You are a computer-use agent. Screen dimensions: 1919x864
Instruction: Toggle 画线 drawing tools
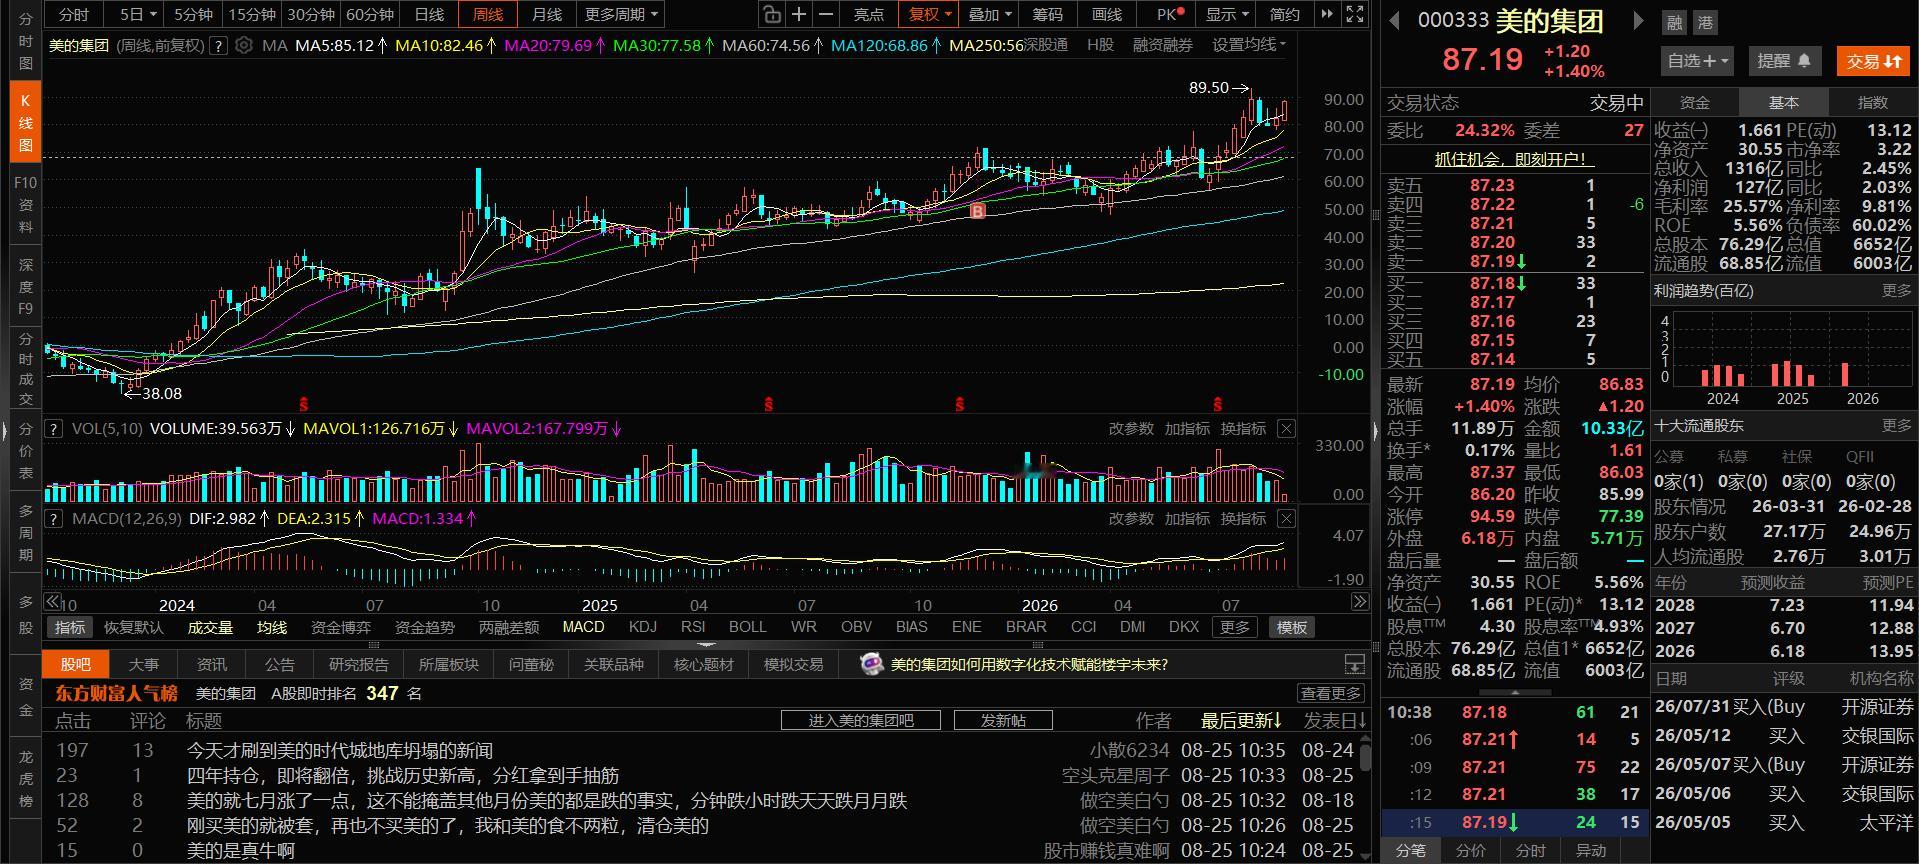[x=1107, y=15]
